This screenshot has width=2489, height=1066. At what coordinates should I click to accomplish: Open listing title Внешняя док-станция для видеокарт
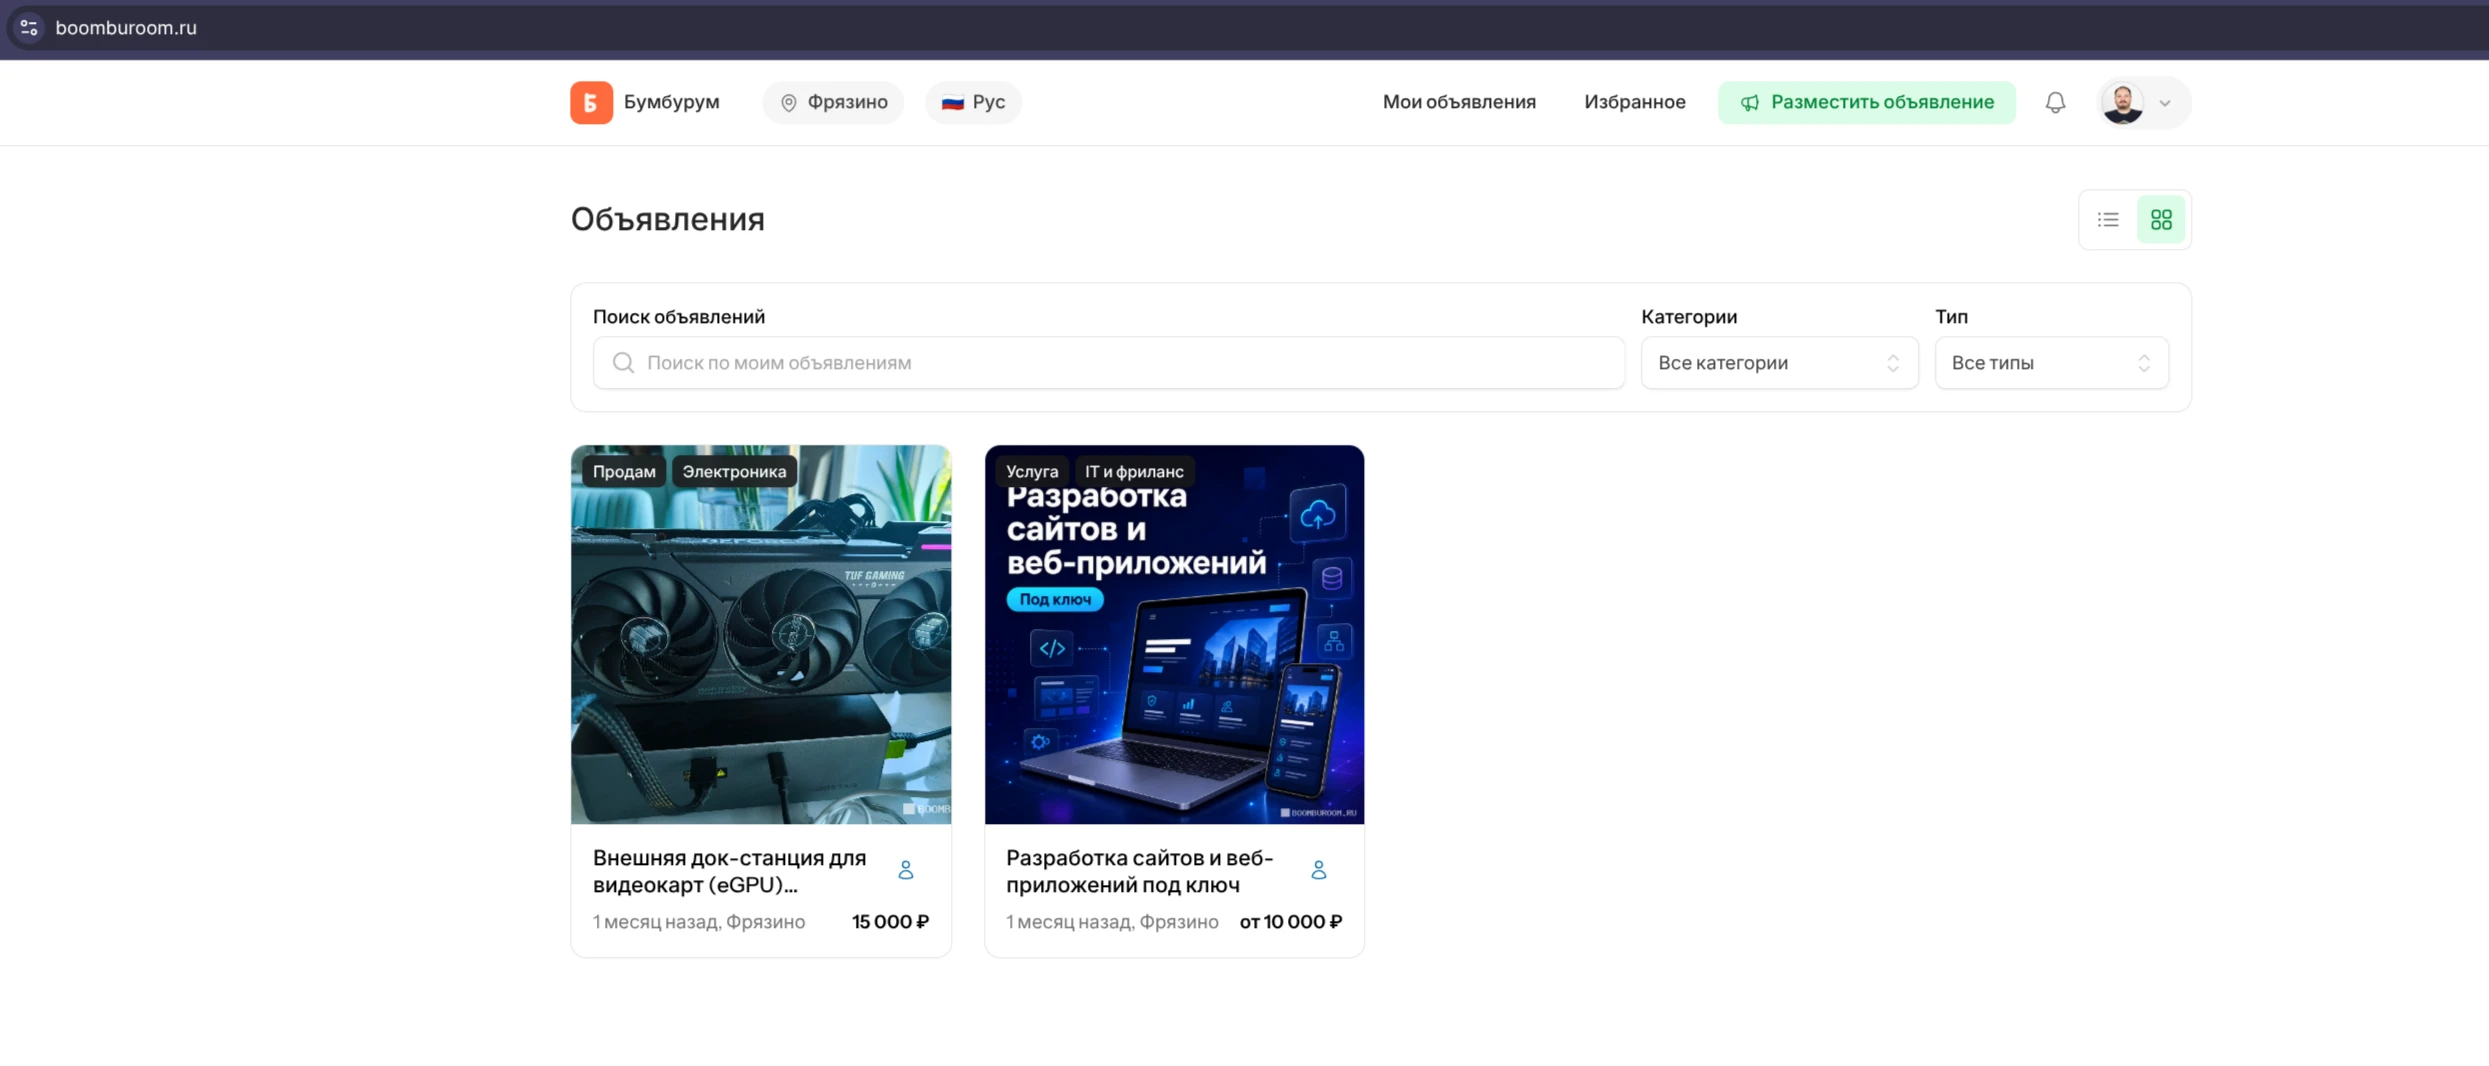pyautogui.click(x=730, y=871)
